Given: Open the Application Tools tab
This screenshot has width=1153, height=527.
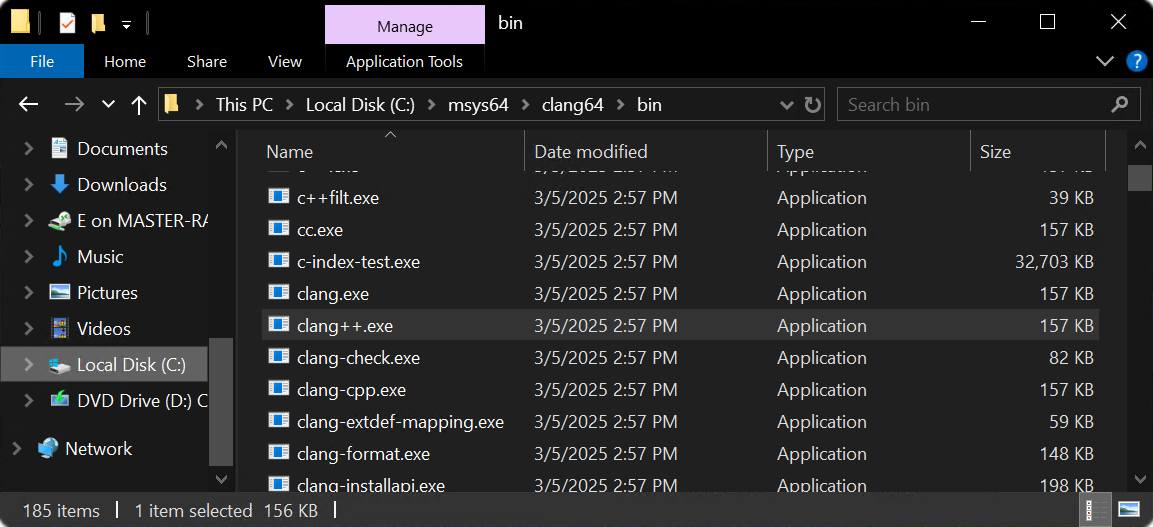Looking at the screenshot, I should pyautogui.click(x=404, y=62).
